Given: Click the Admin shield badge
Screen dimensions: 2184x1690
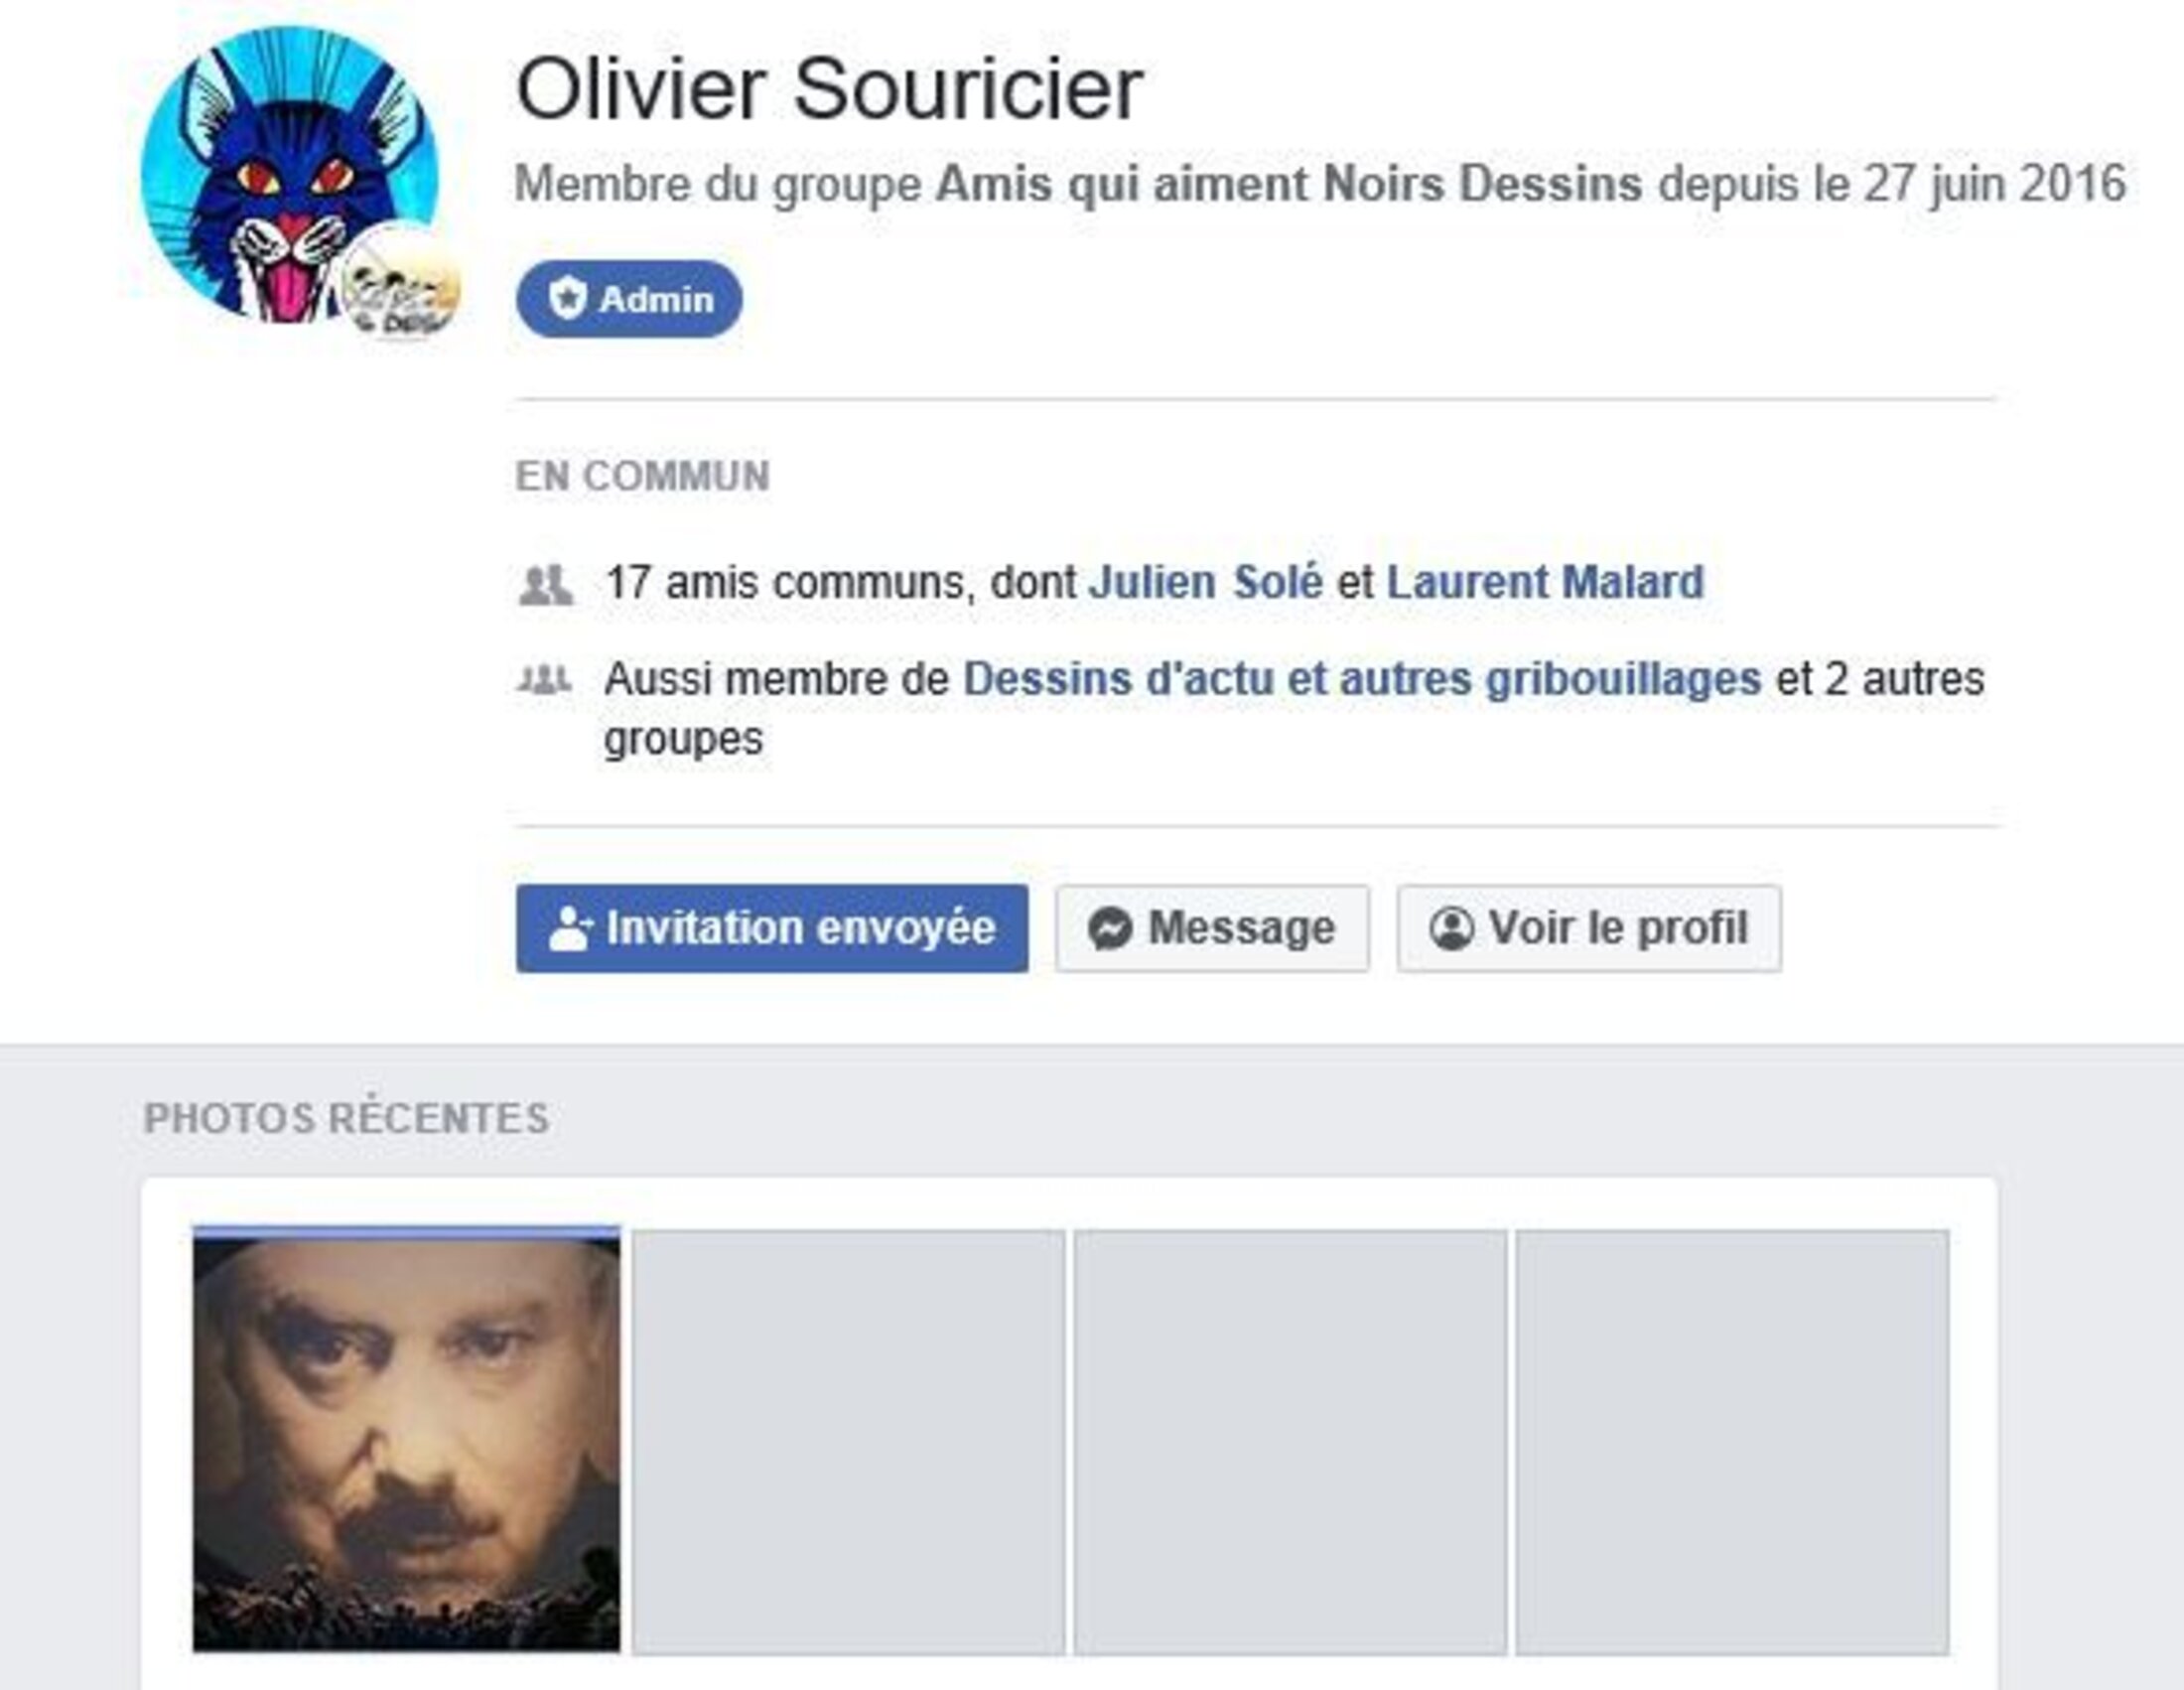Looking at the screenshot, I should pos(629,299).
